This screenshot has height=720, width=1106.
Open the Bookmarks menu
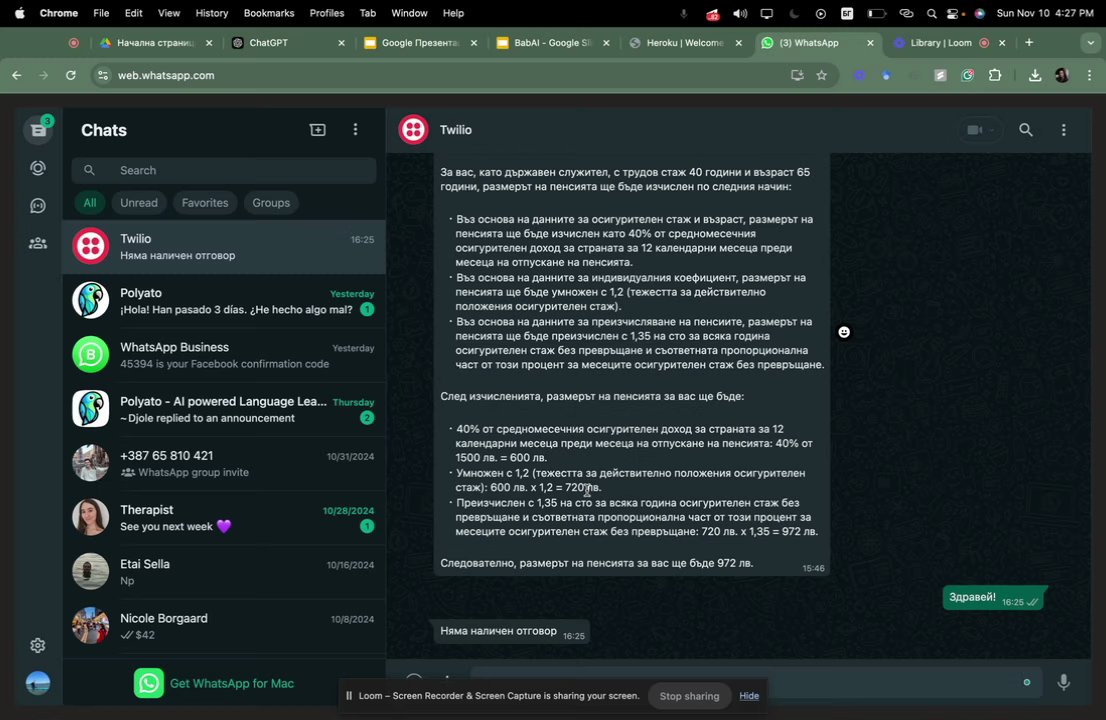point(269,13)
